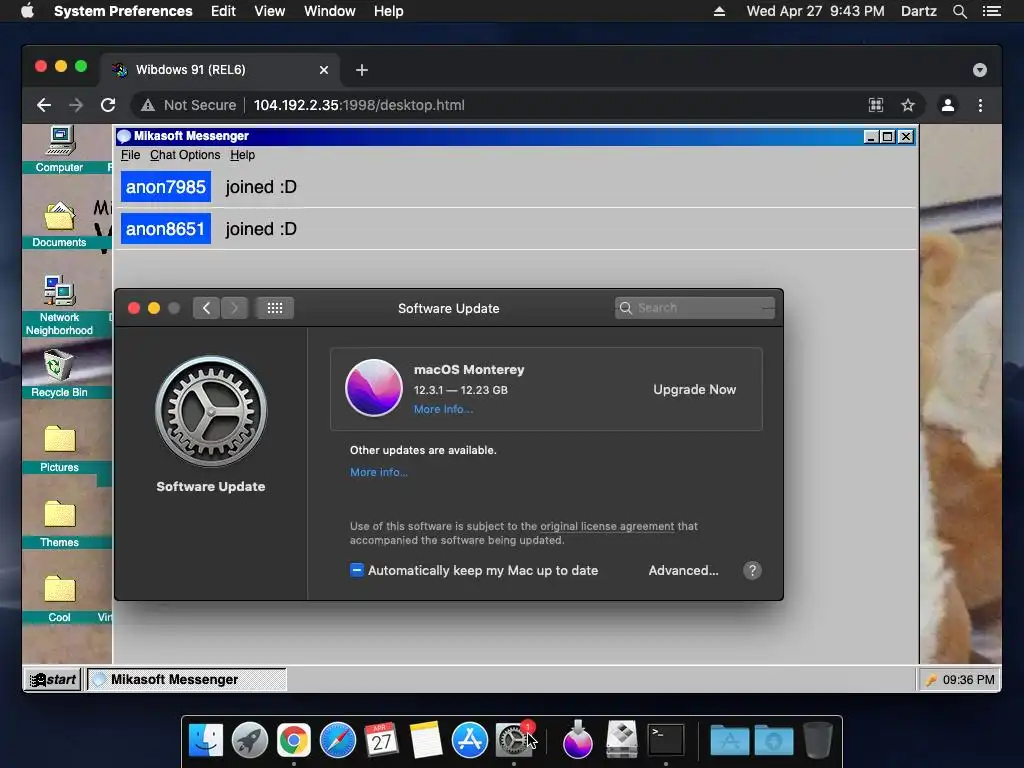Open macOS Monterey installer in Dock
Viewport: 1024px width, 768px height.
point(577,741)
